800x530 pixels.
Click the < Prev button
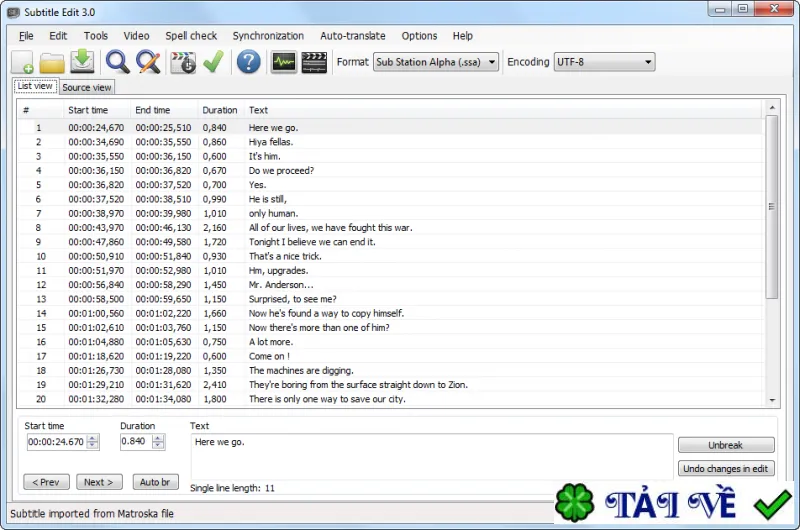click(46, 482)
